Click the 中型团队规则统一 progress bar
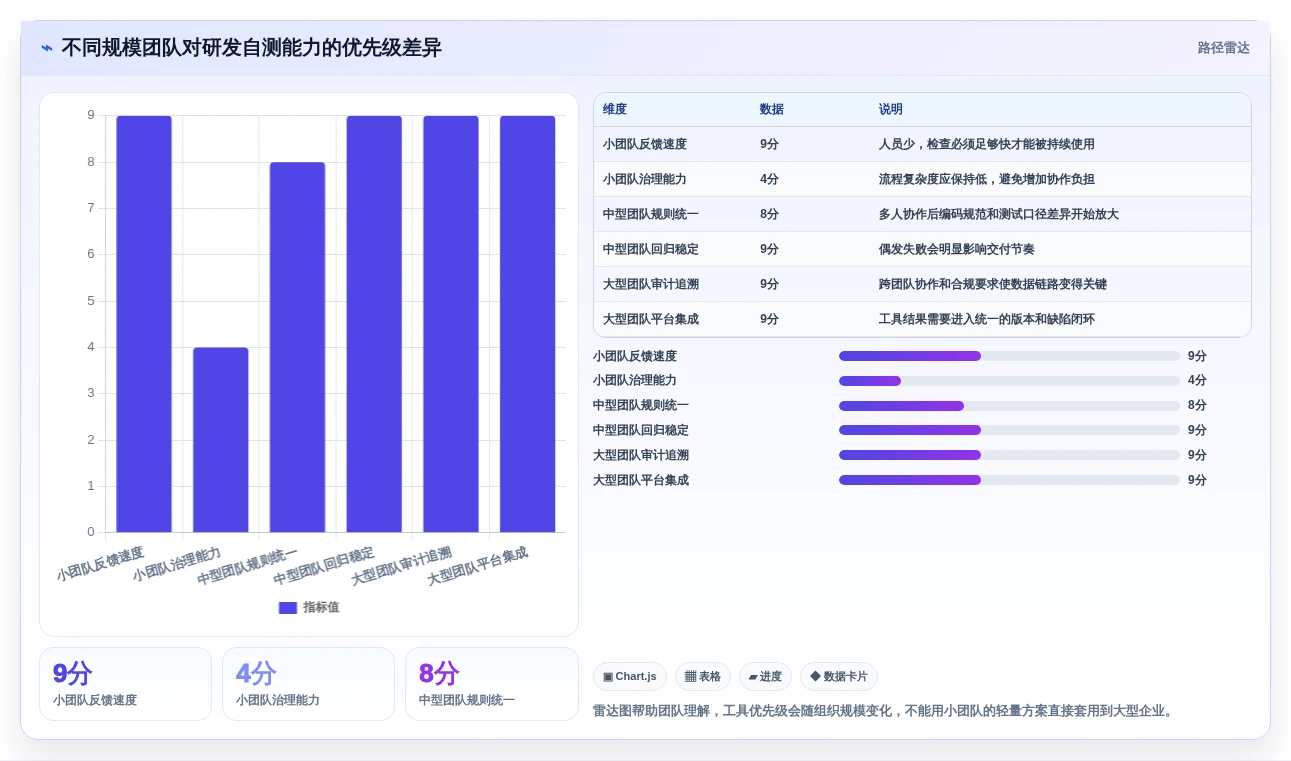Image resolution: width=1291 pixels, height=761 pixels. (x=1009, y=406)
